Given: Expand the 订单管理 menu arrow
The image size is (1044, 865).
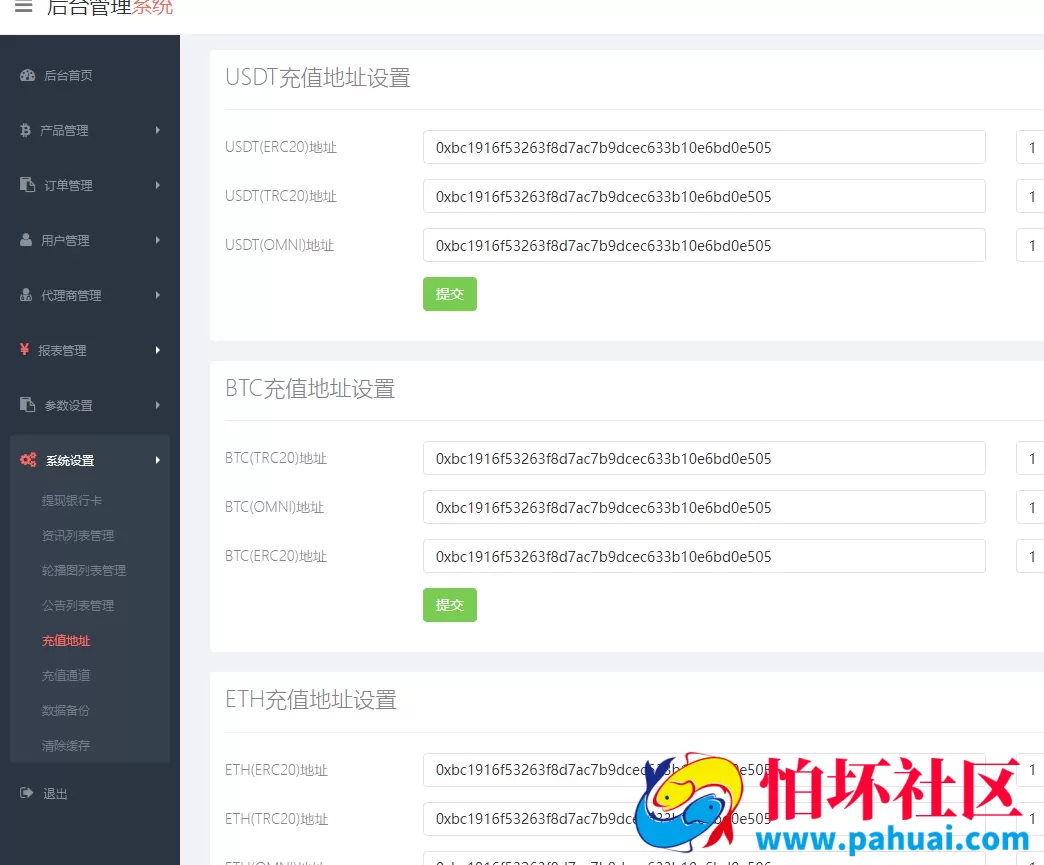Looking at the screenshot, I should [x=158, y=185].
